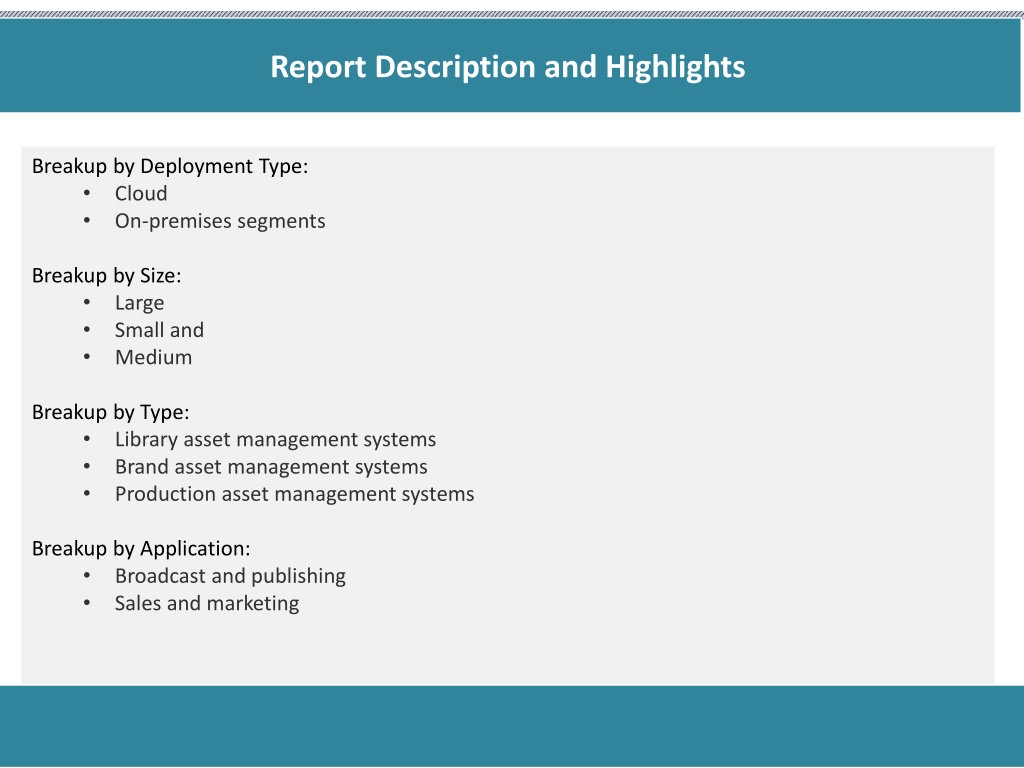Click the 'Sales and marketing' bullet item
The image size is (1024, 768).
tap(207, 603)
